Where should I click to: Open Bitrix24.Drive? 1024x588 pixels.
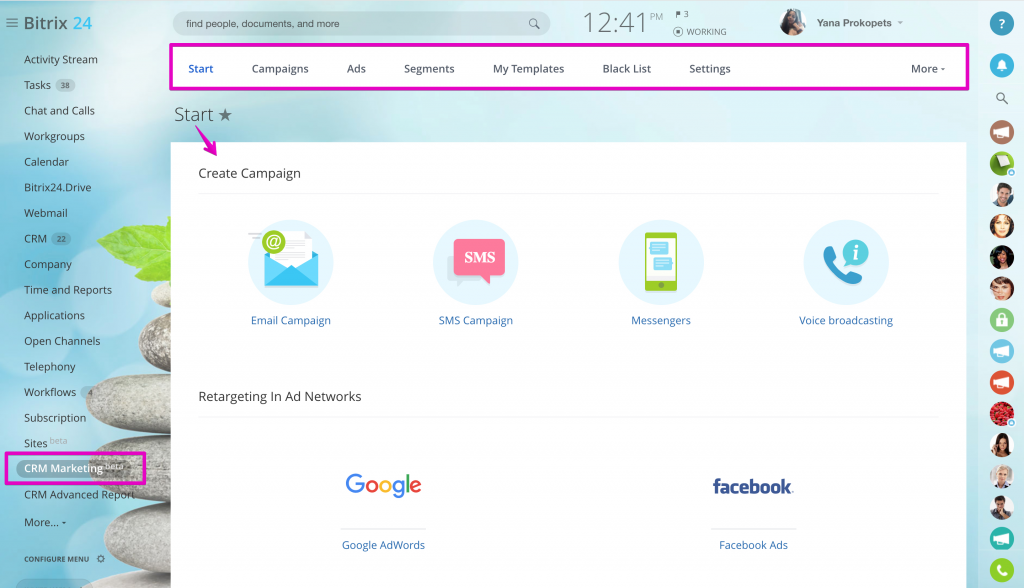tap(57, 188)
